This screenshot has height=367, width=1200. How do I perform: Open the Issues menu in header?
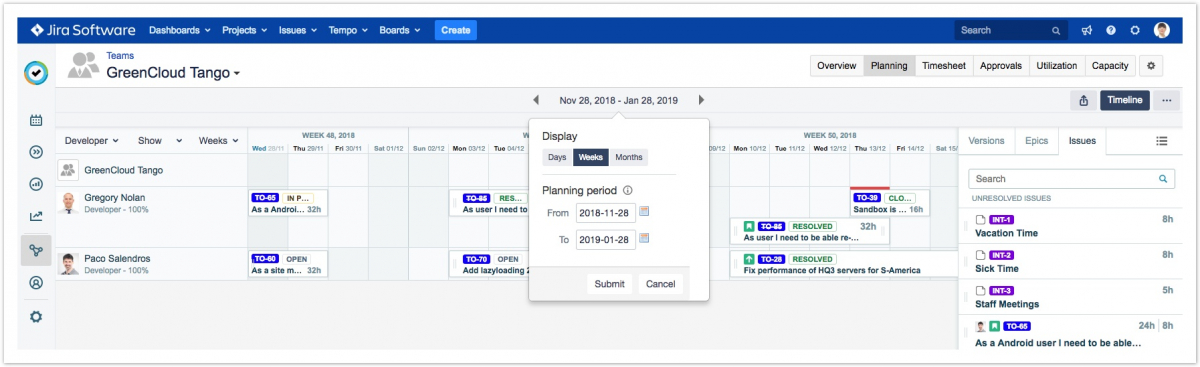point(298,30)
